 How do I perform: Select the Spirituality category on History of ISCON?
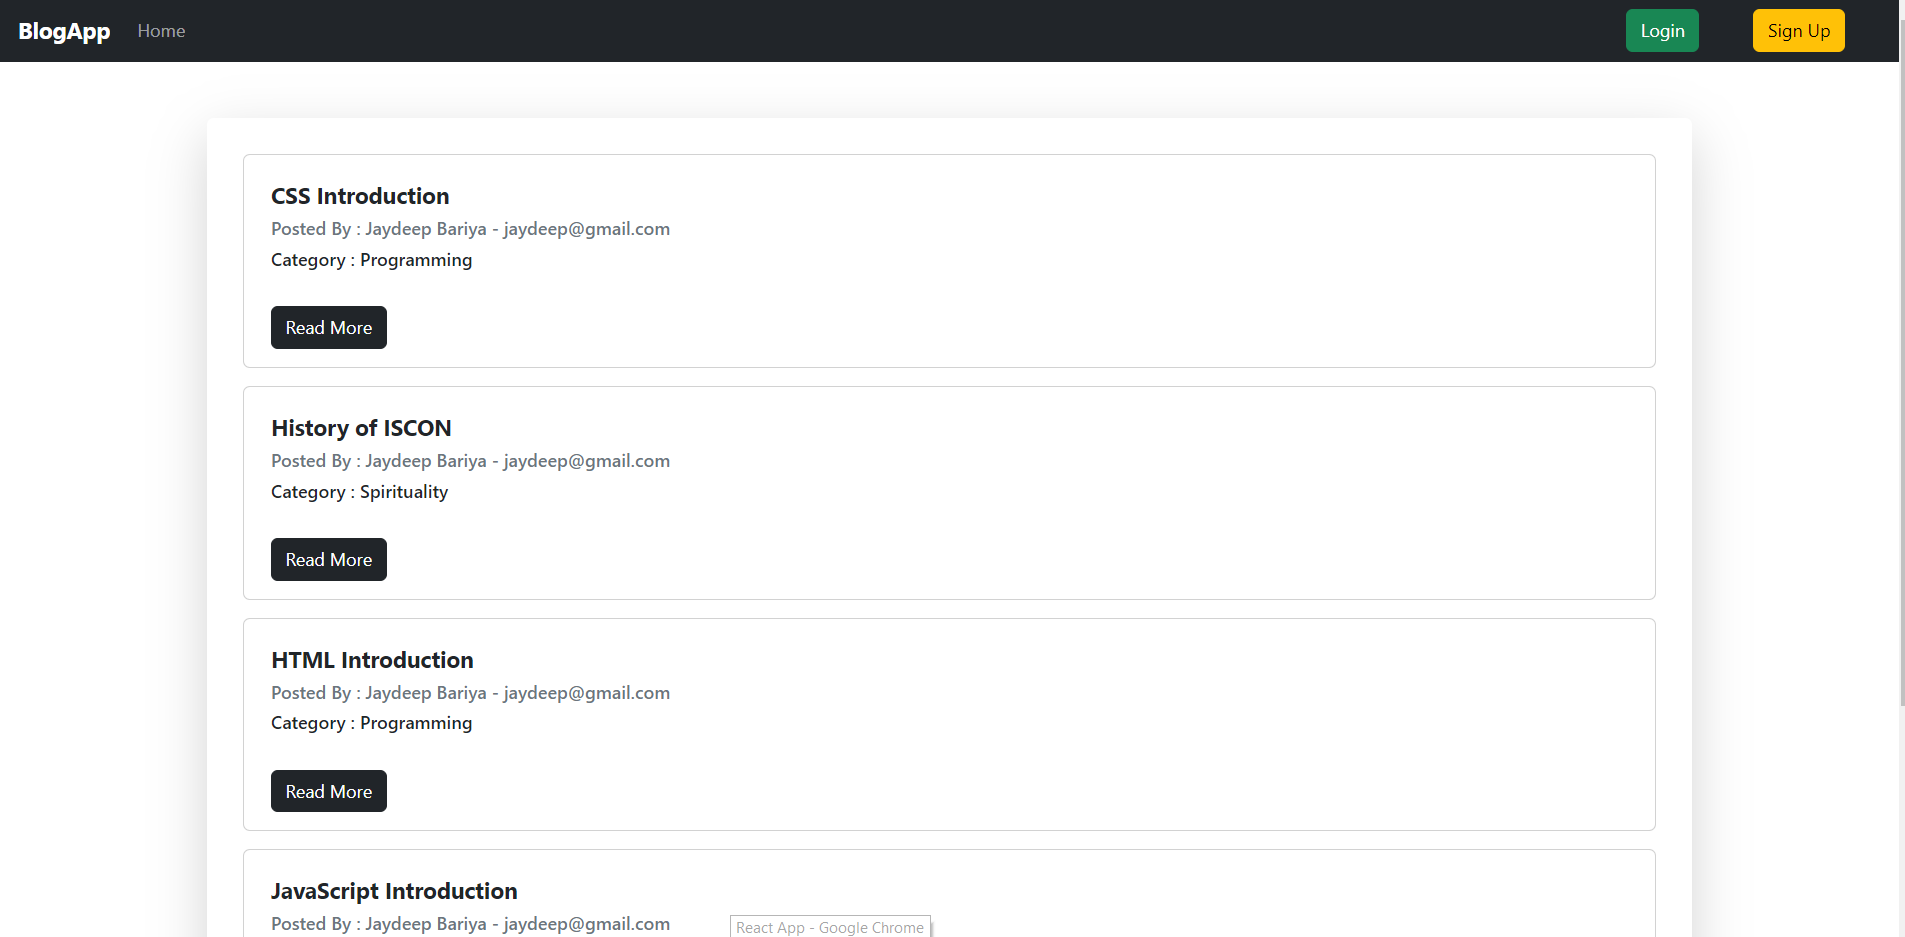coord(403,492)
